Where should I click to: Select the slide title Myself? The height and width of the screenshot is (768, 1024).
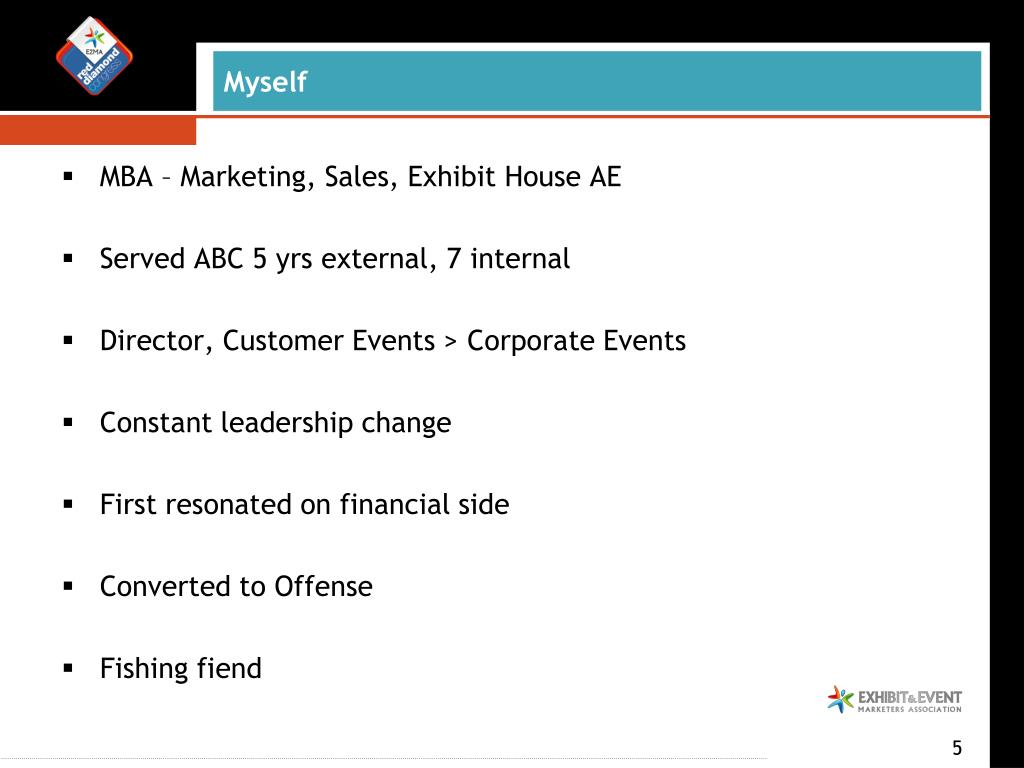(x=264, y=82)
